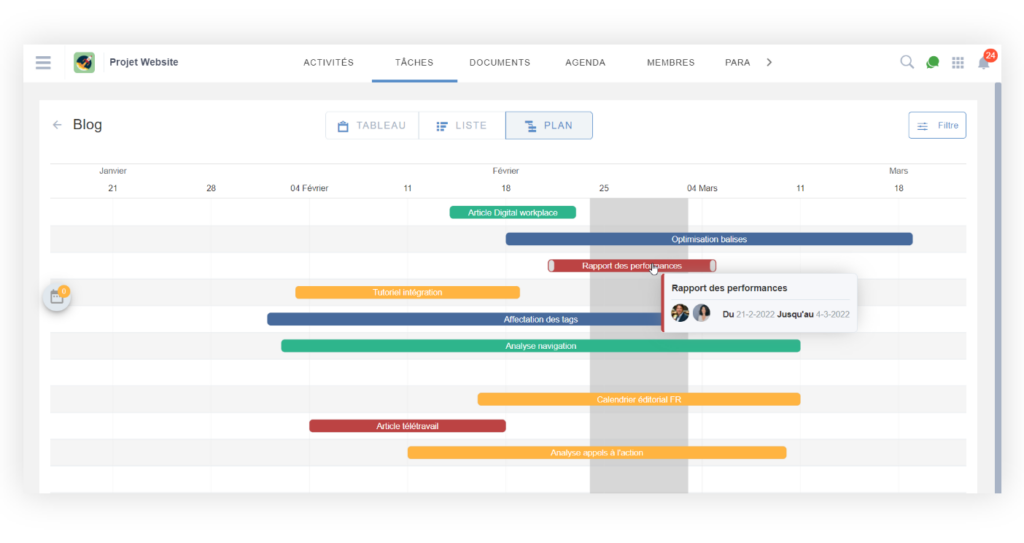Select the Calendrier éditorial FR task bar

click(639, 399)
